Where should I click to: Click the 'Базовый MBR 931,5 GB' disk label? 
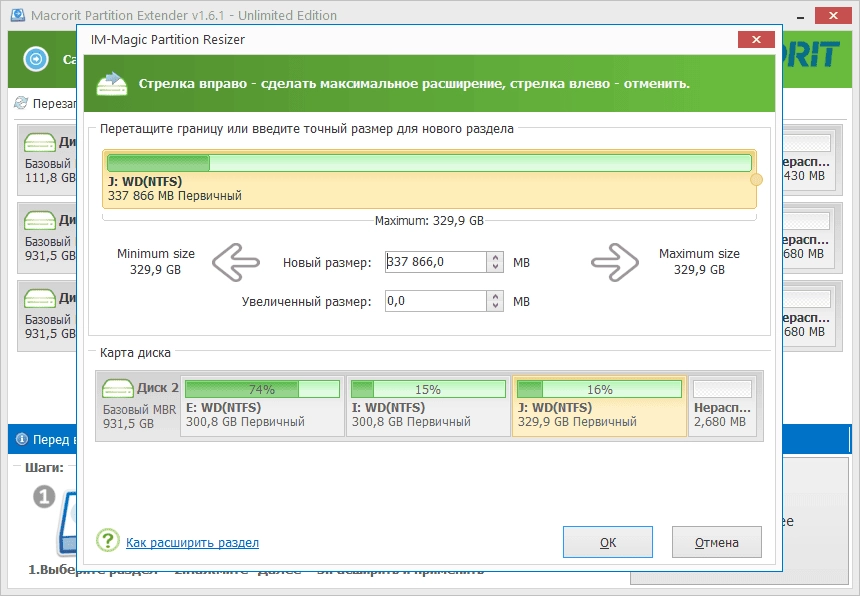point(140,417)
